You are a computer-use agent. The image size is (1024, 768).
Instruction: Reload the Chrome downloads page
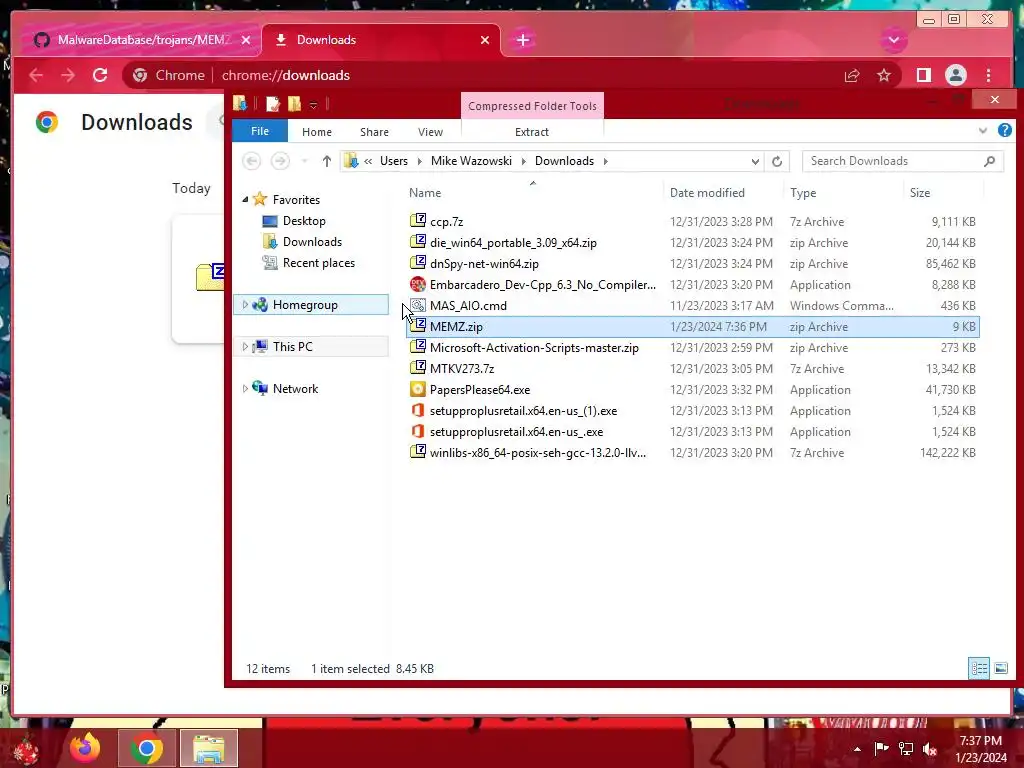click(x=100, y=75)
